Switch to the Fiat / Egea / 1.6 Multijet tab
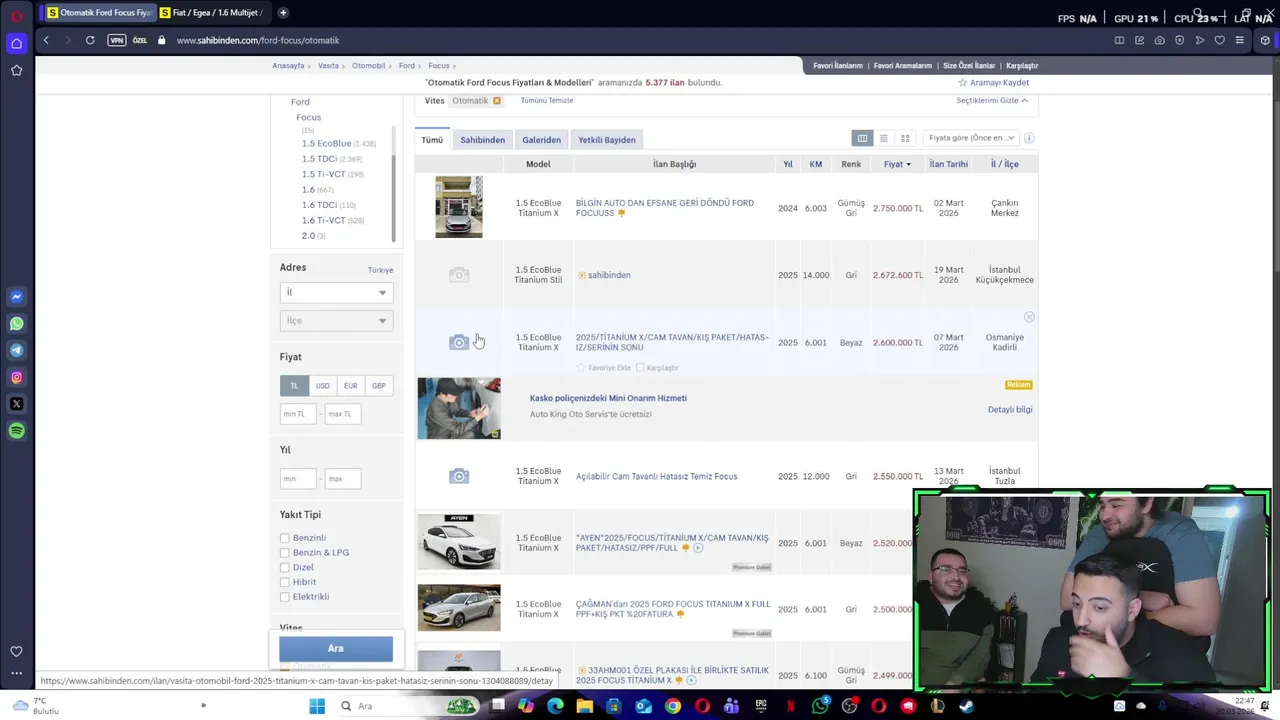The height and width of the screenshot is (720, 1280). [211, 13]
